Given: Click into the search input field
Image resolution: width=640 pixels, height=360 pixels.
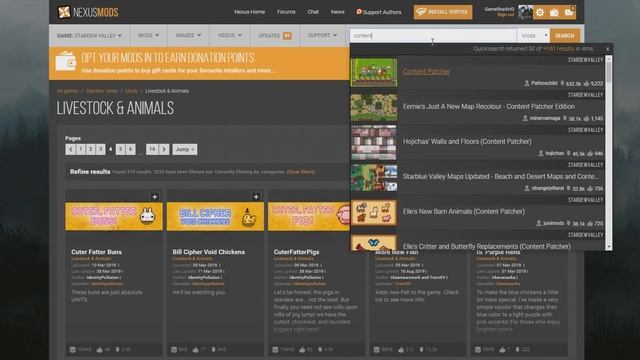Looking at the screenshot, I should pos(433,36).
